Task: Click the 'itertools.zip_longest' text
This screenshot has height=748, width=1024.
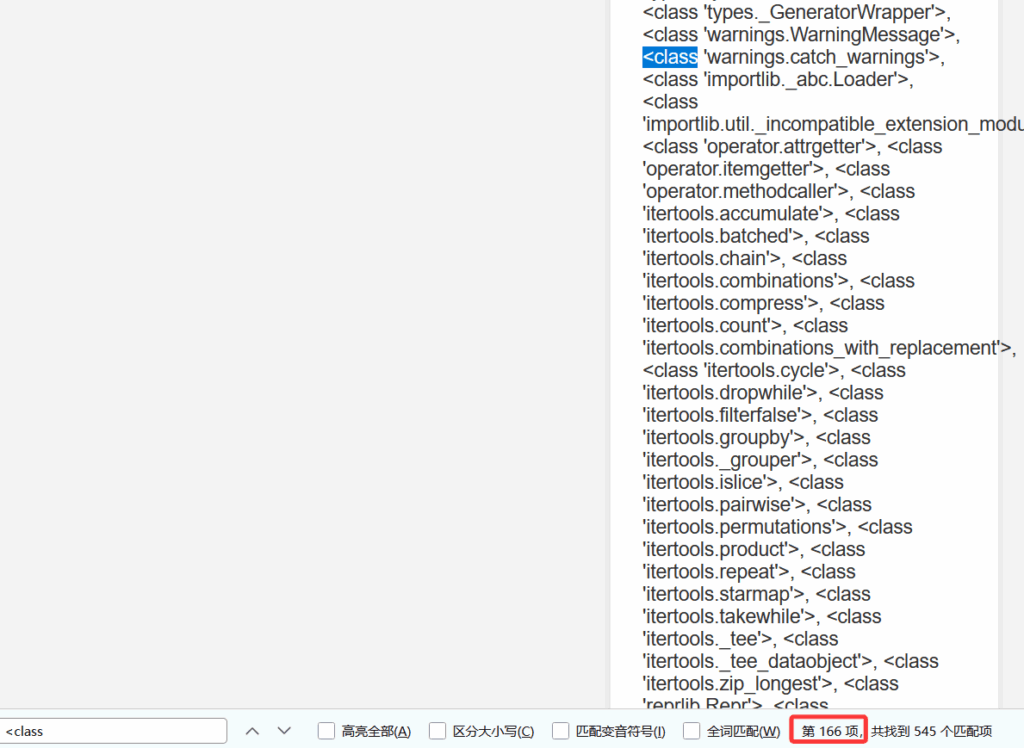Action: pyautogui.click(x=740, y=684)
